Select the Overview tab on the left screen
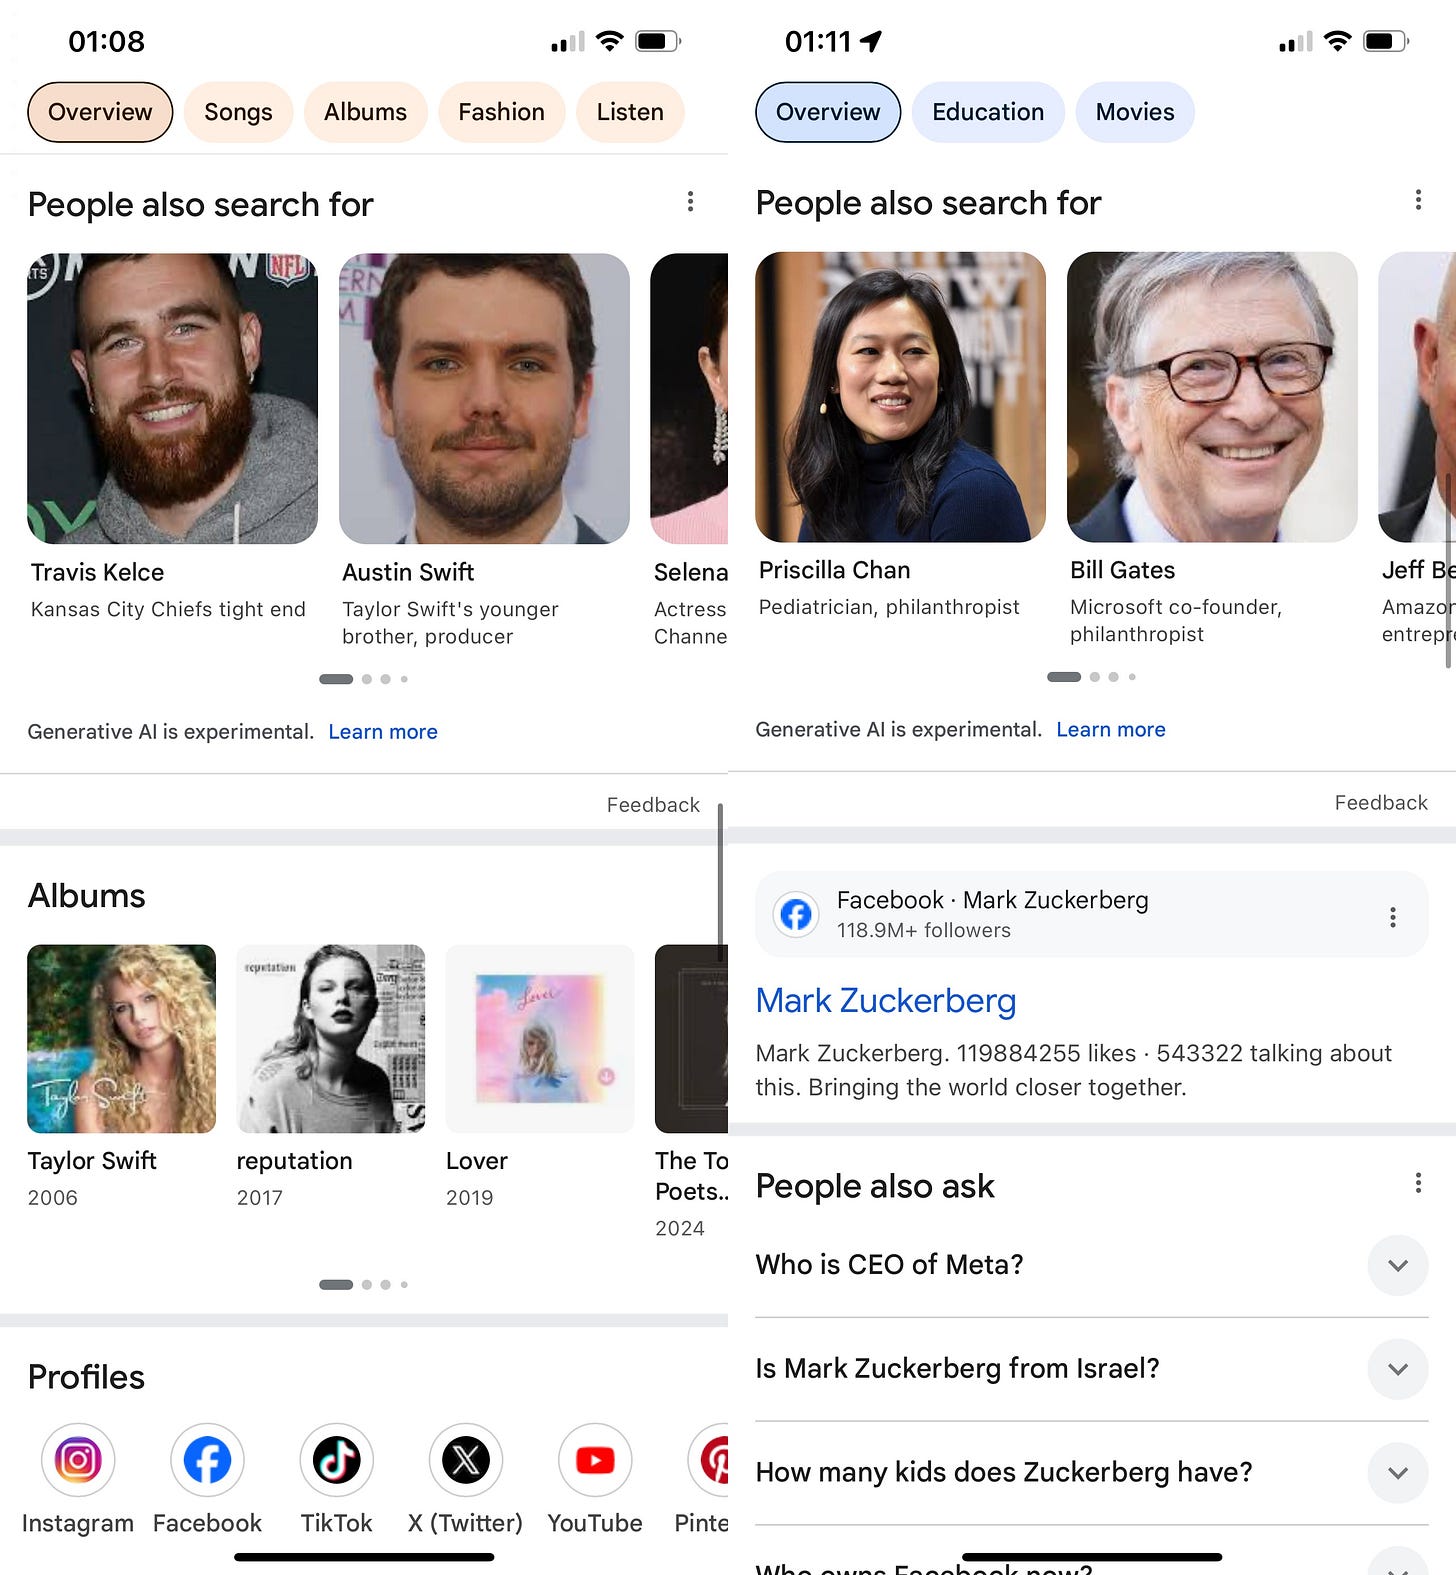This screenshot has width=1456, height=1575. pyautogui.click(x=100, y=112)
